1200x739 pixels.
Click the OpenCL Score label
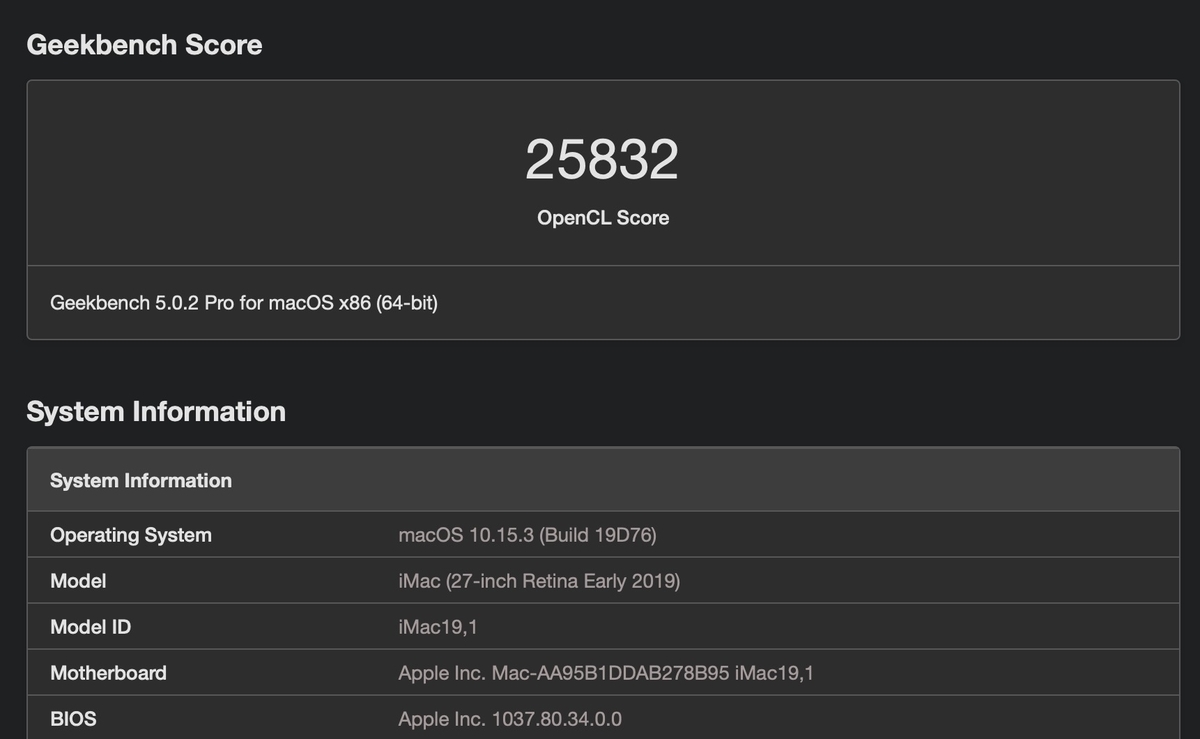[603, 217]
